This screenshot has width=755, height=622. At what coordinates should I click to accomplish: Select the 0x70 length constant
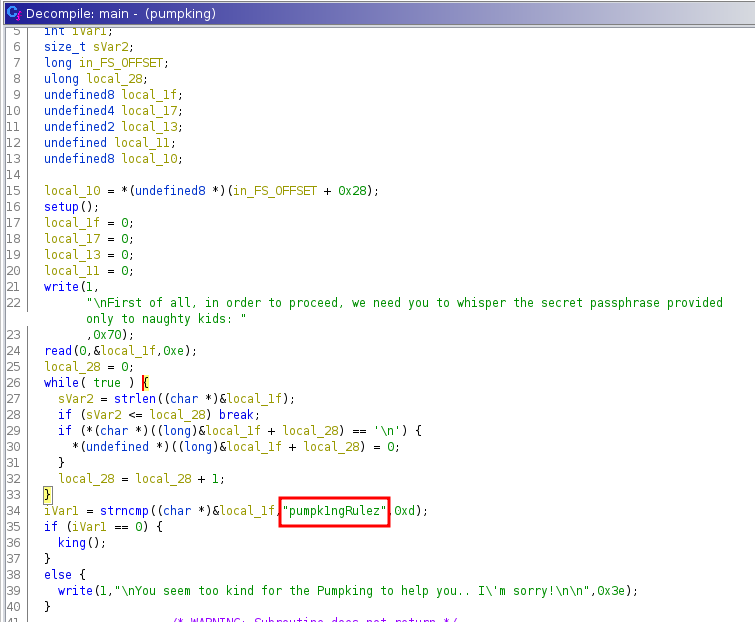pos(105,334)
